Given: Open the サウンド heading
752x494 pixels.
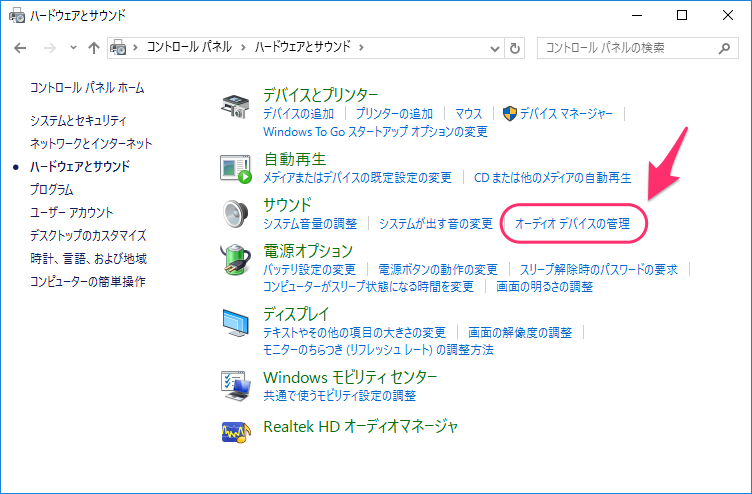Looking at the screenshot, I should point(287,205).
